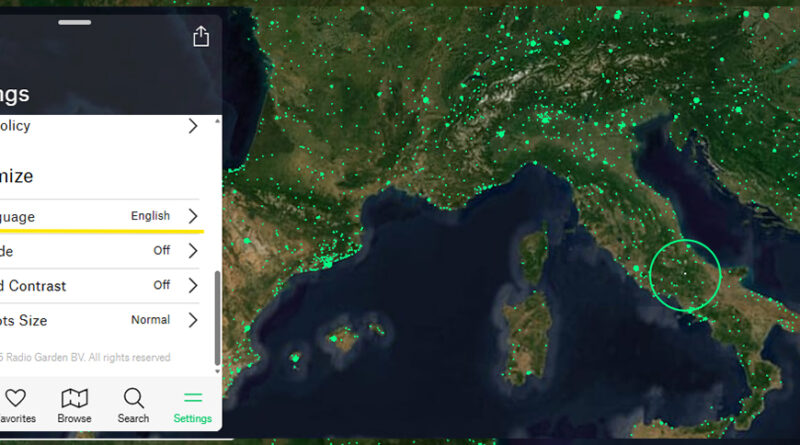
Task: Expand the Language row chevron
Action: tap(193, 216)
